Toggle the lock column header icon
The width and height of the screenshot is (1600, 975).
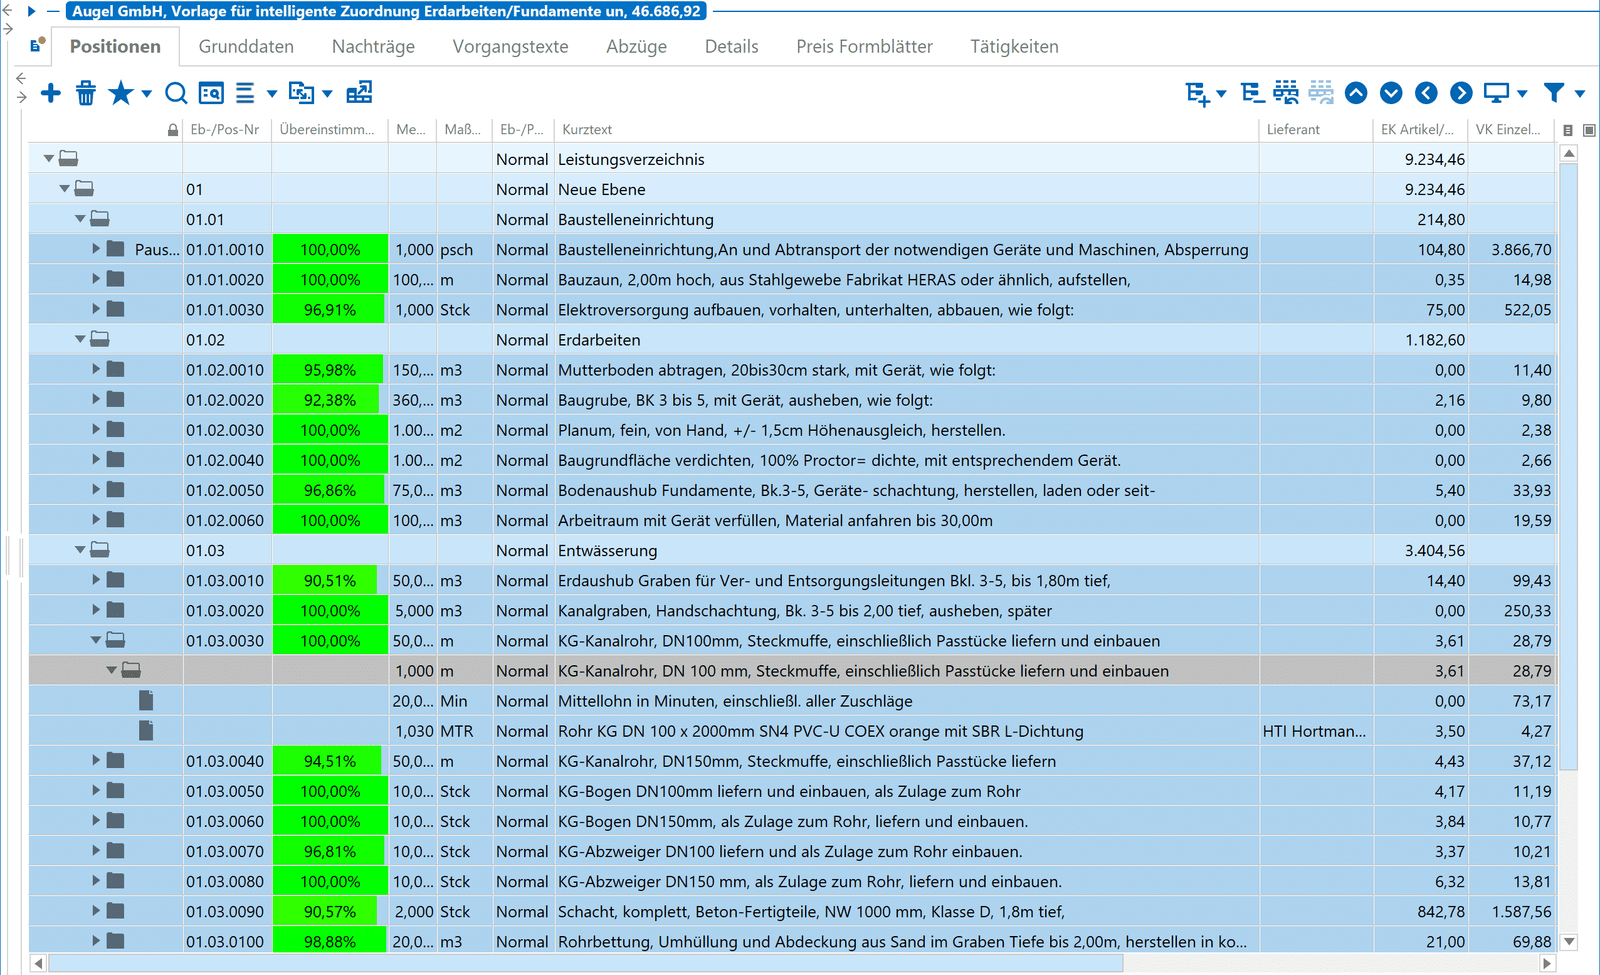pyautogui.click(x=173, y=130)
